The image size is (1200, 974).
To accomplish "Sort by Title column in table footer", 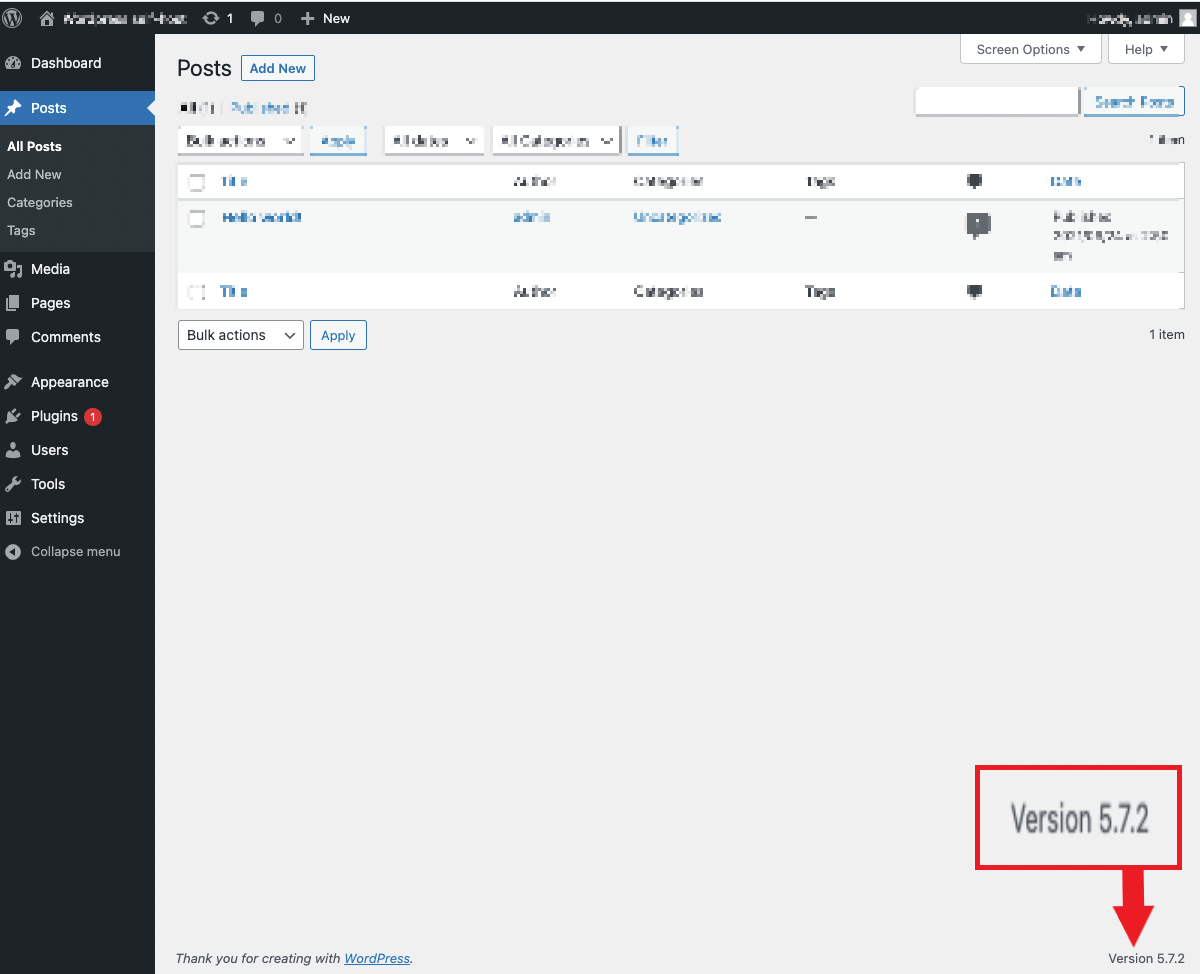I will tap(234, 292).
